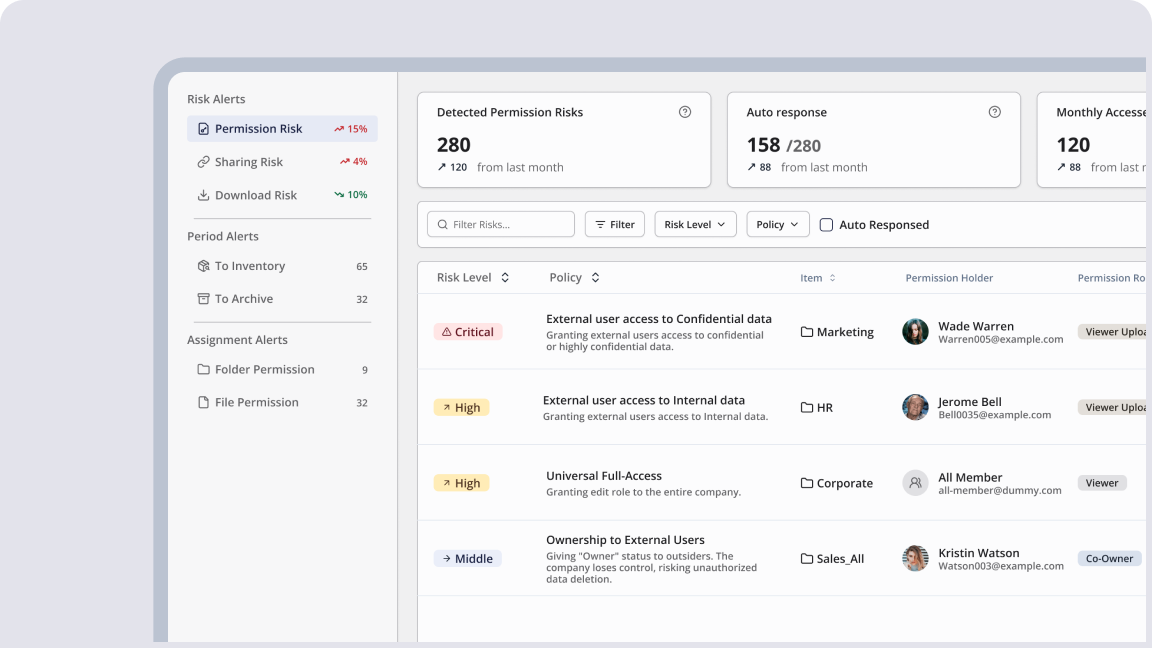Click the 10% trend indicator on Download Risk
1152x648 pixels.
tap(350, 195)
